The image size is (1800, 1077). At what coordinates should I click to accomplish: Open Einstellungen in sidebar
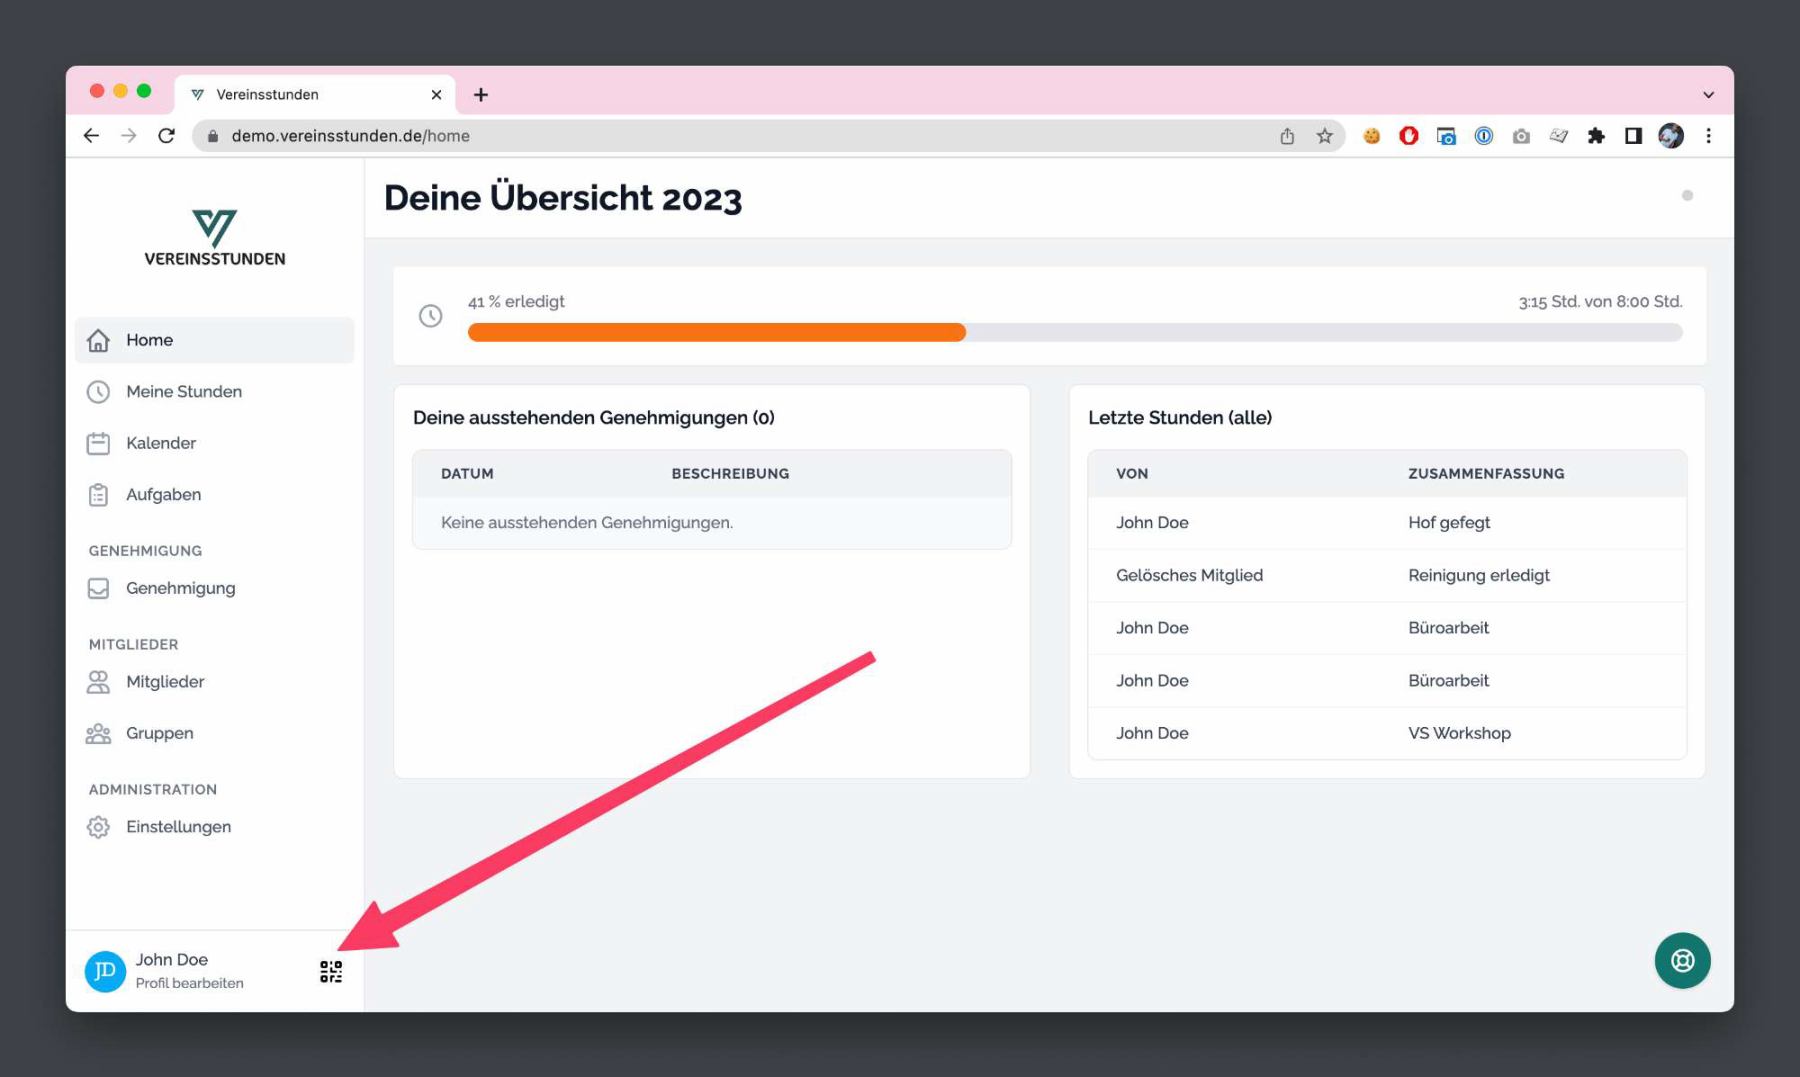point(215,827)
